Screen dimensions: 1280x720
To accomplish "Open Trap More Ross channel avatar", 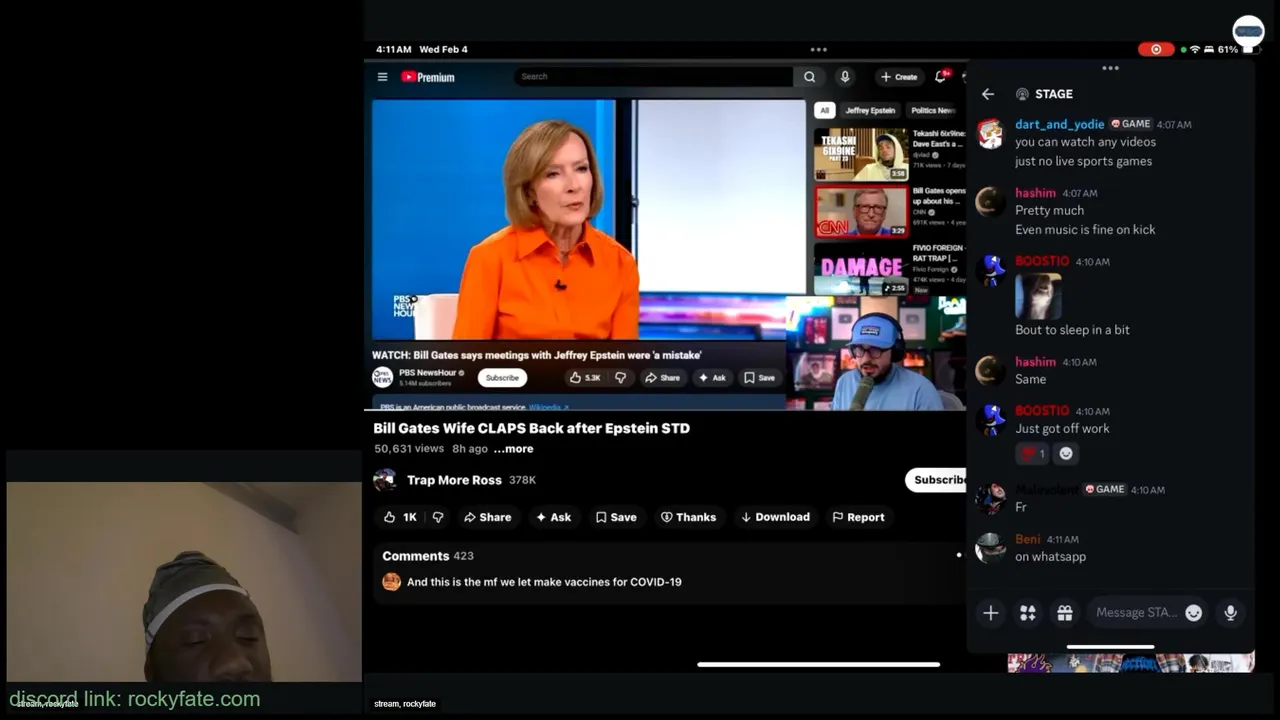I will point(385,480).
